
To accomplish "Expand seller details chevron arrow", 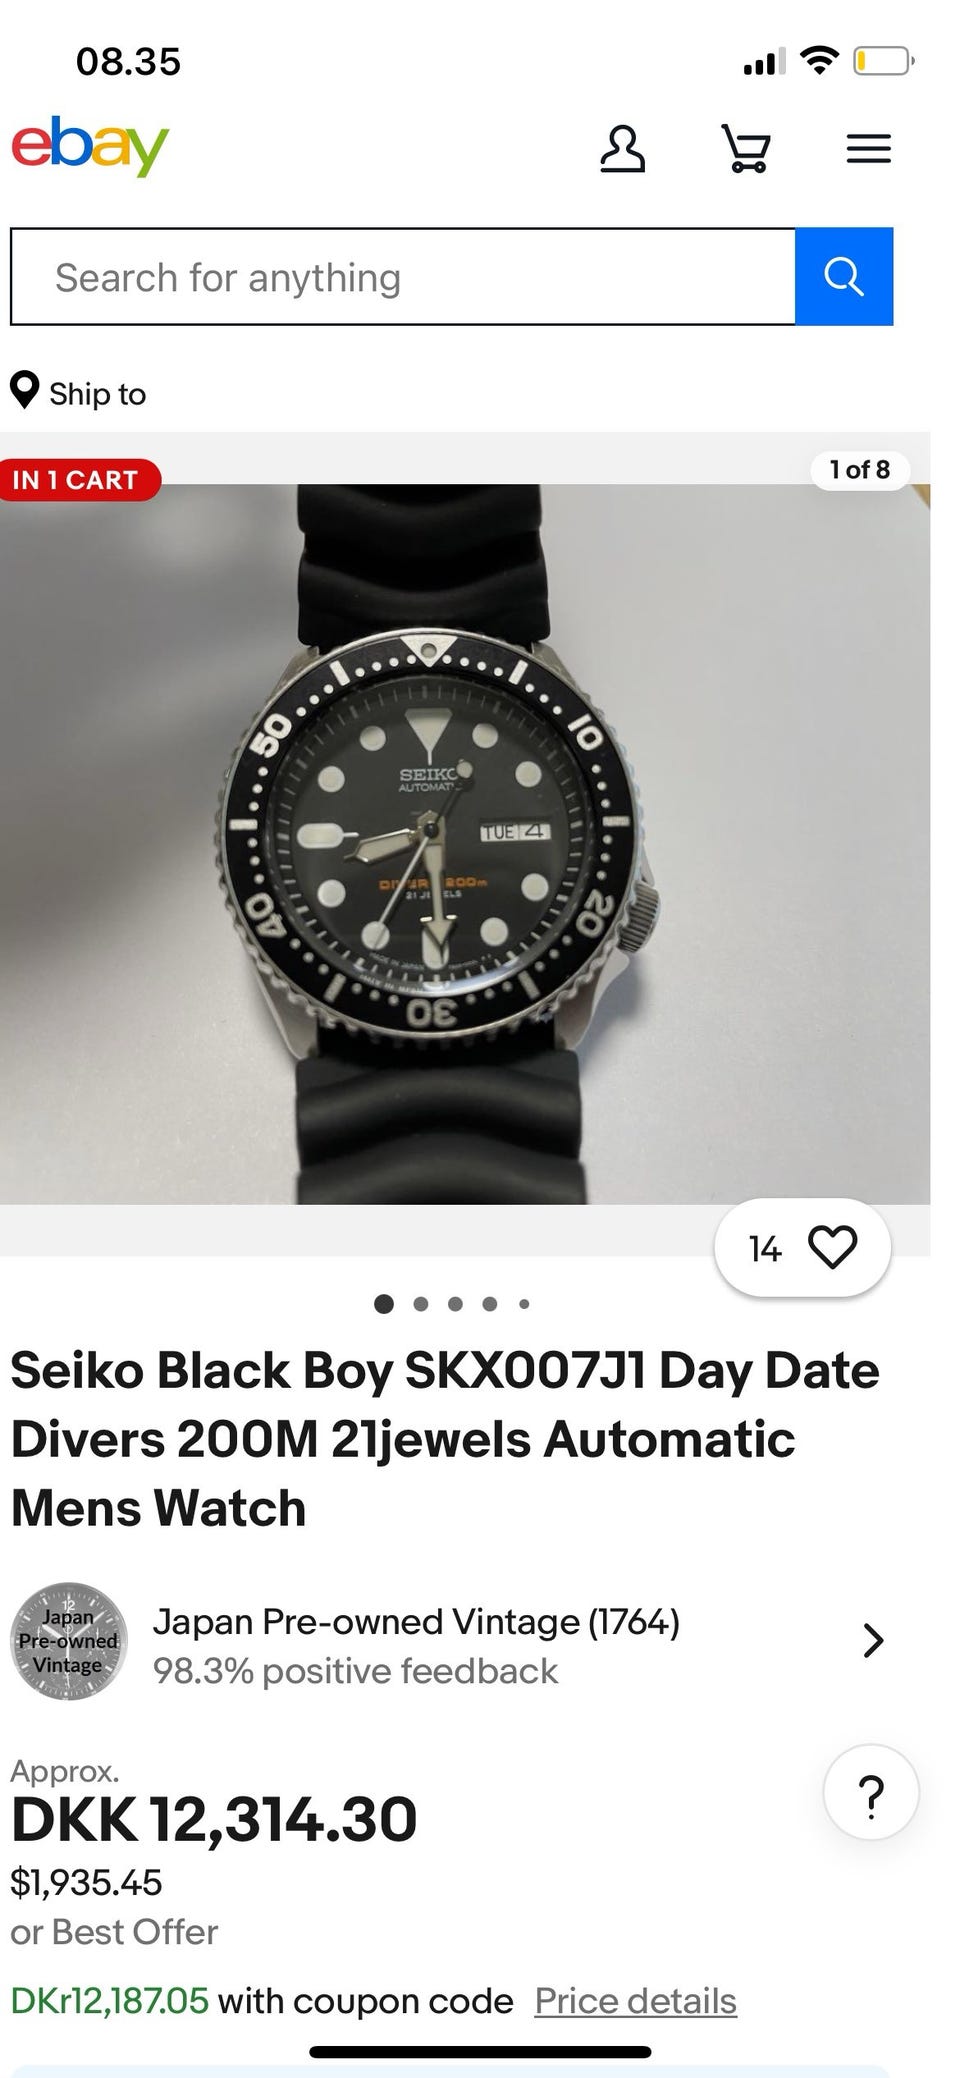I will 873,1641.
